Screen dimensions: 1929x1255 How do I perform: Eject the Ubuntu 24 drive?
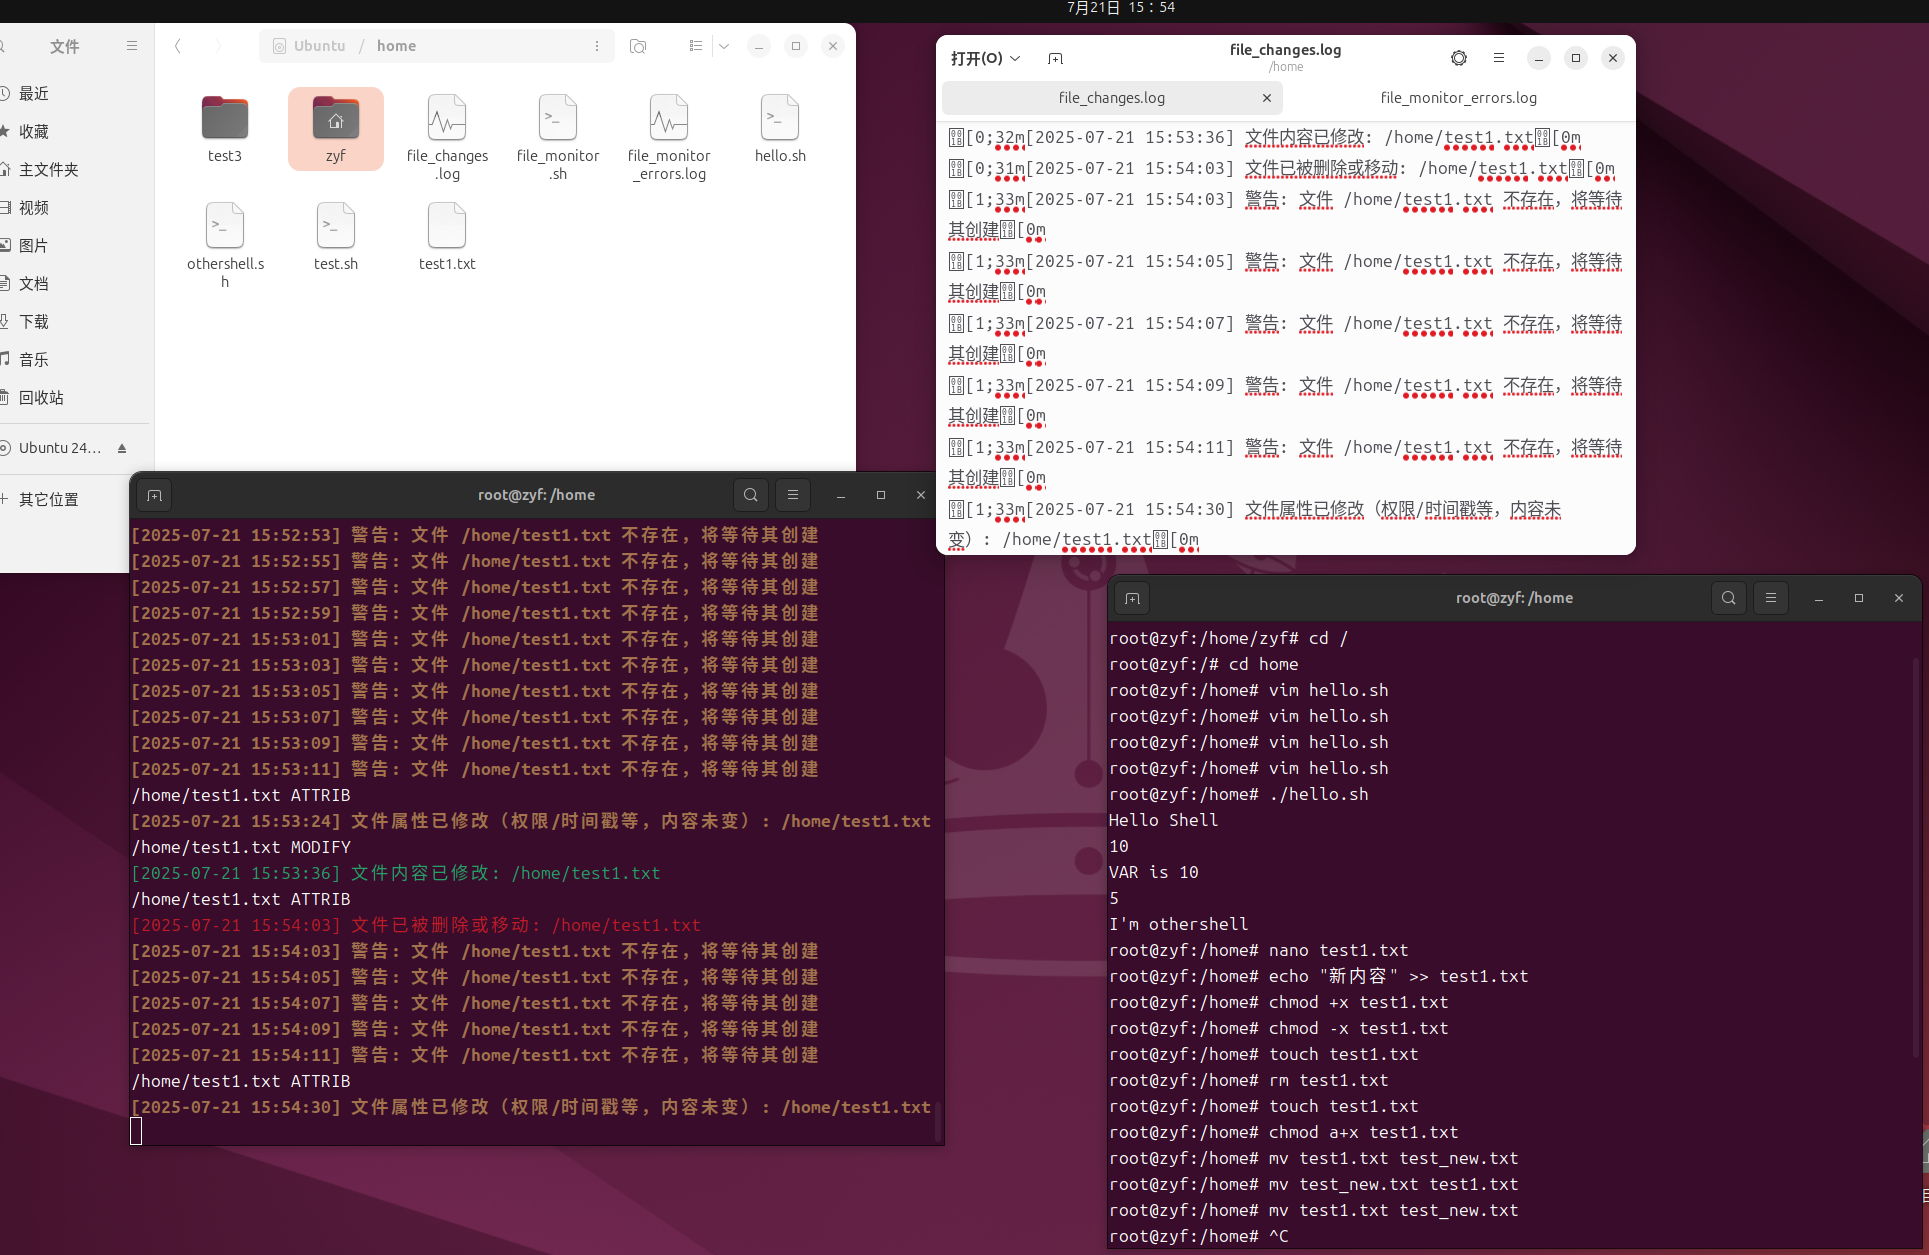coord(122,448)
